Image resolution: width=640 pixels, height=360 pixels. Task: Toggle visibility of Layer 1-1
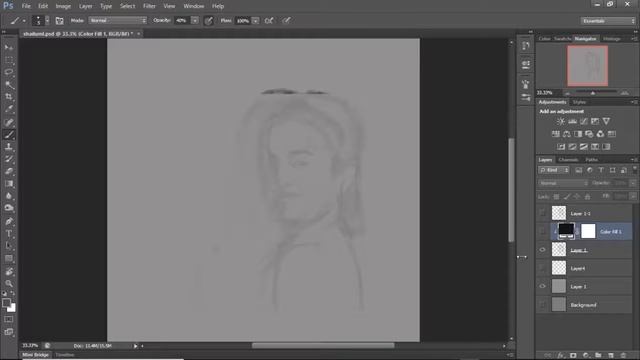542,213
